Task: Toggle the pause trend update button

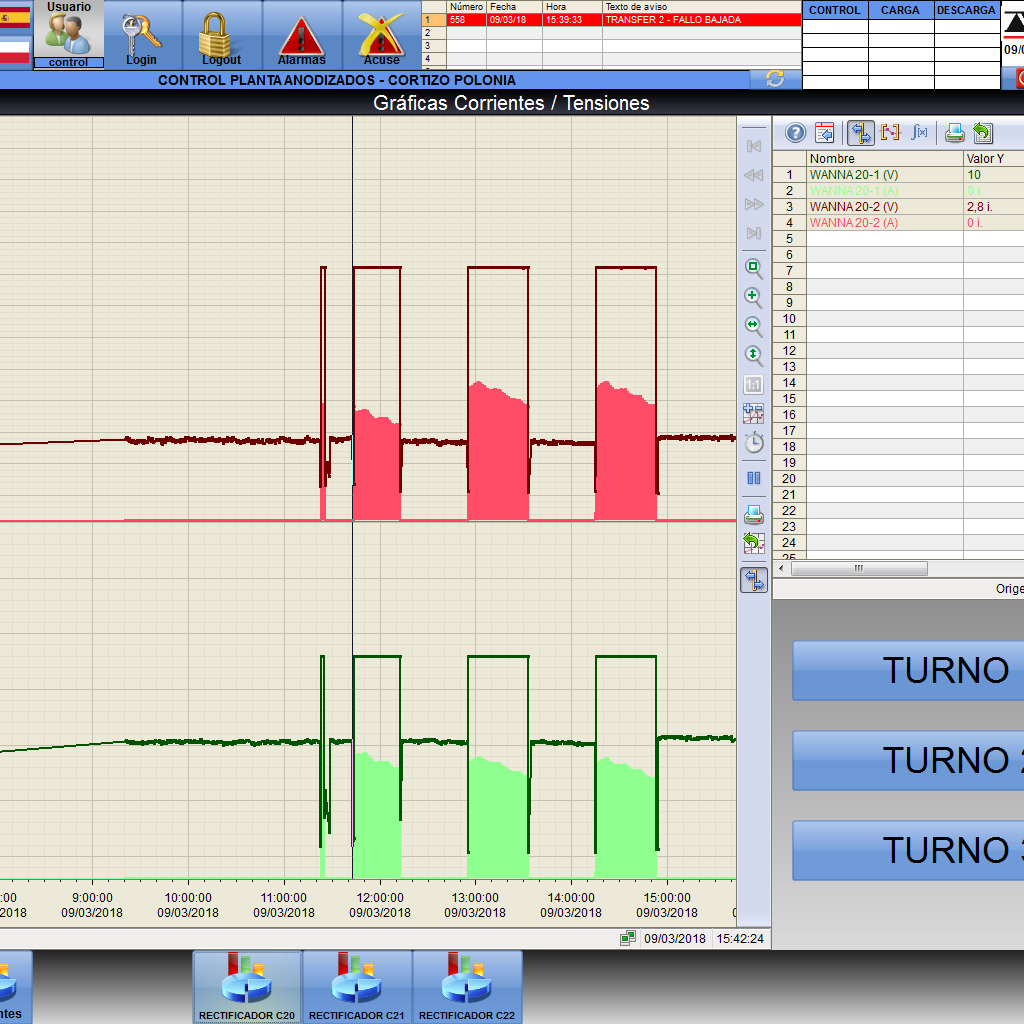Action: 754,478
